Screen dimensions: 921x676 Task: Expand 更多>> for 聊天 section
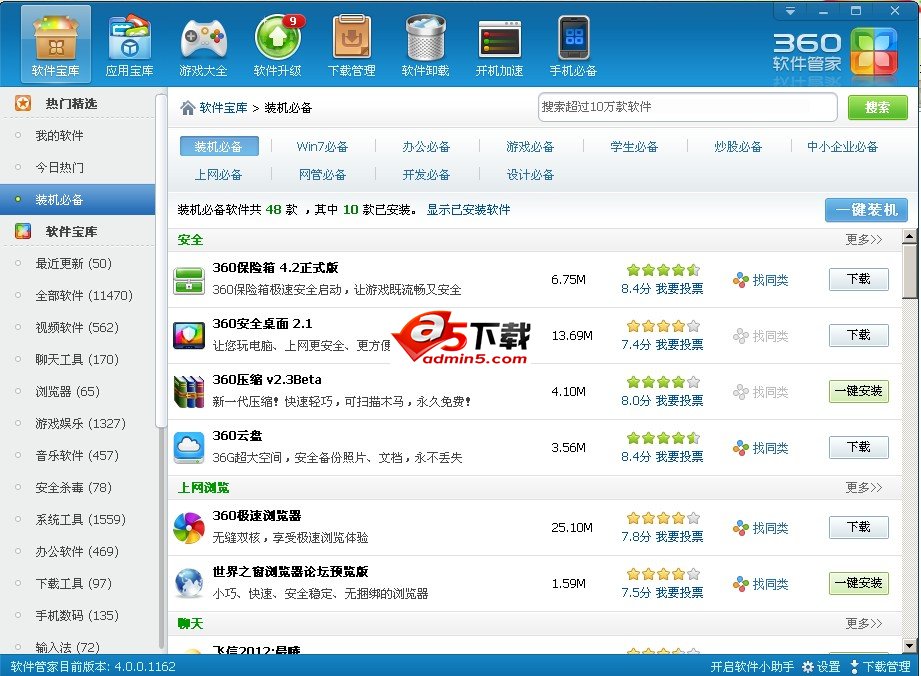click(863, 623)
